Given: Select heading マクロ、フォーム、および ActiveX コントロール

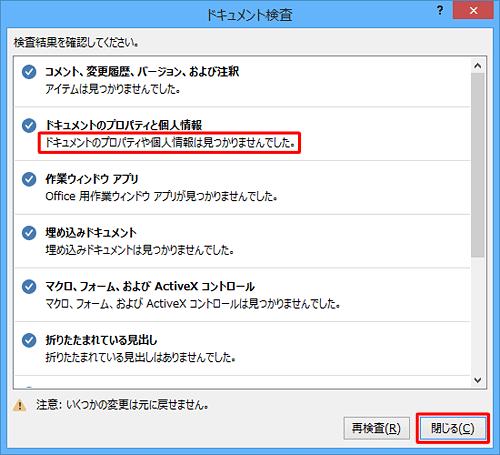Looking at the screenshot, I should tap(150, 286).
